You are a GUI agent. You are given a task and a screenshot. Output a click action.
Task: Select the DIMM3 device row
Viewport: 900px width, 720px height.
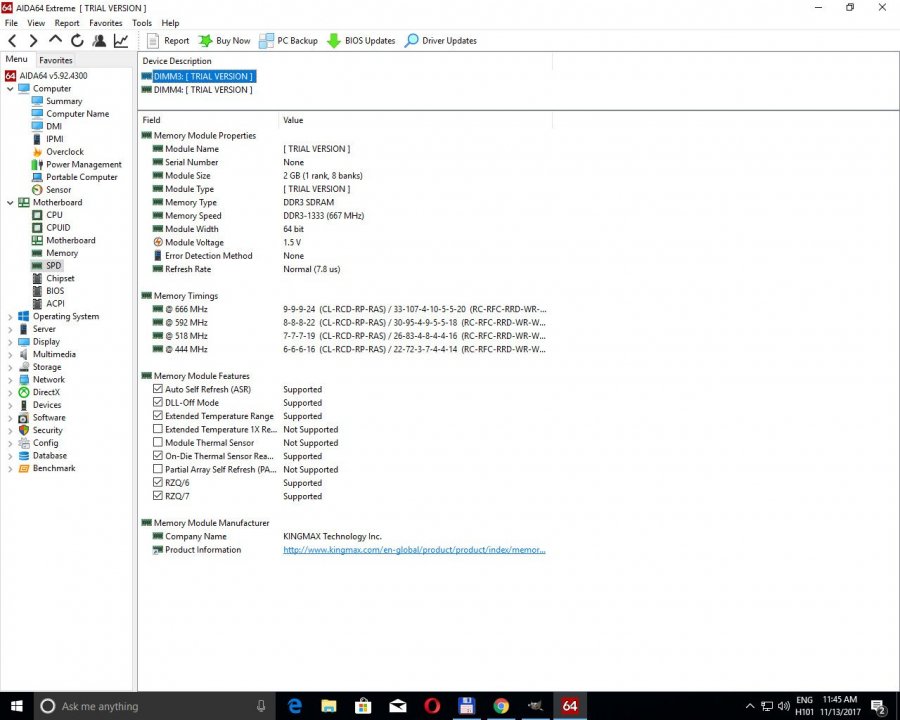click(198, 76)
